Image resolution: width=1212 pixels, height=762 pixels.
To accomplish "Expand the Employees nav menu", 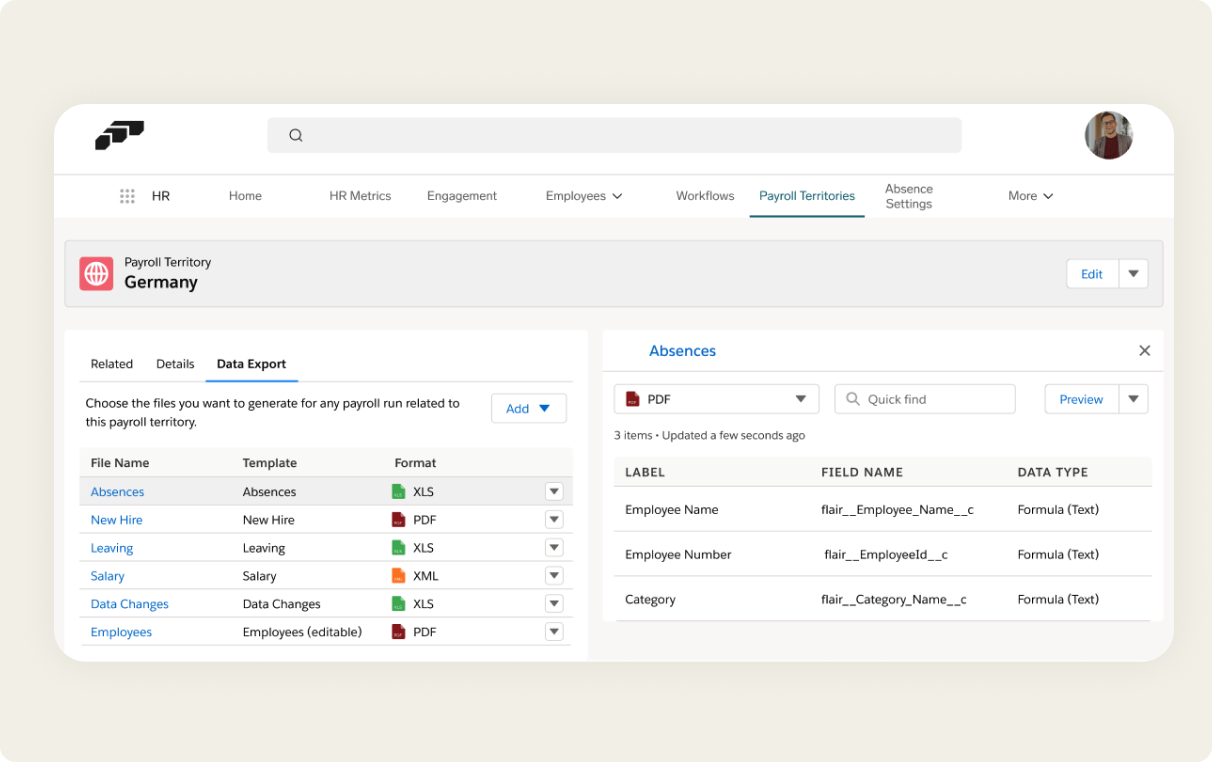I will pos(584,196).
